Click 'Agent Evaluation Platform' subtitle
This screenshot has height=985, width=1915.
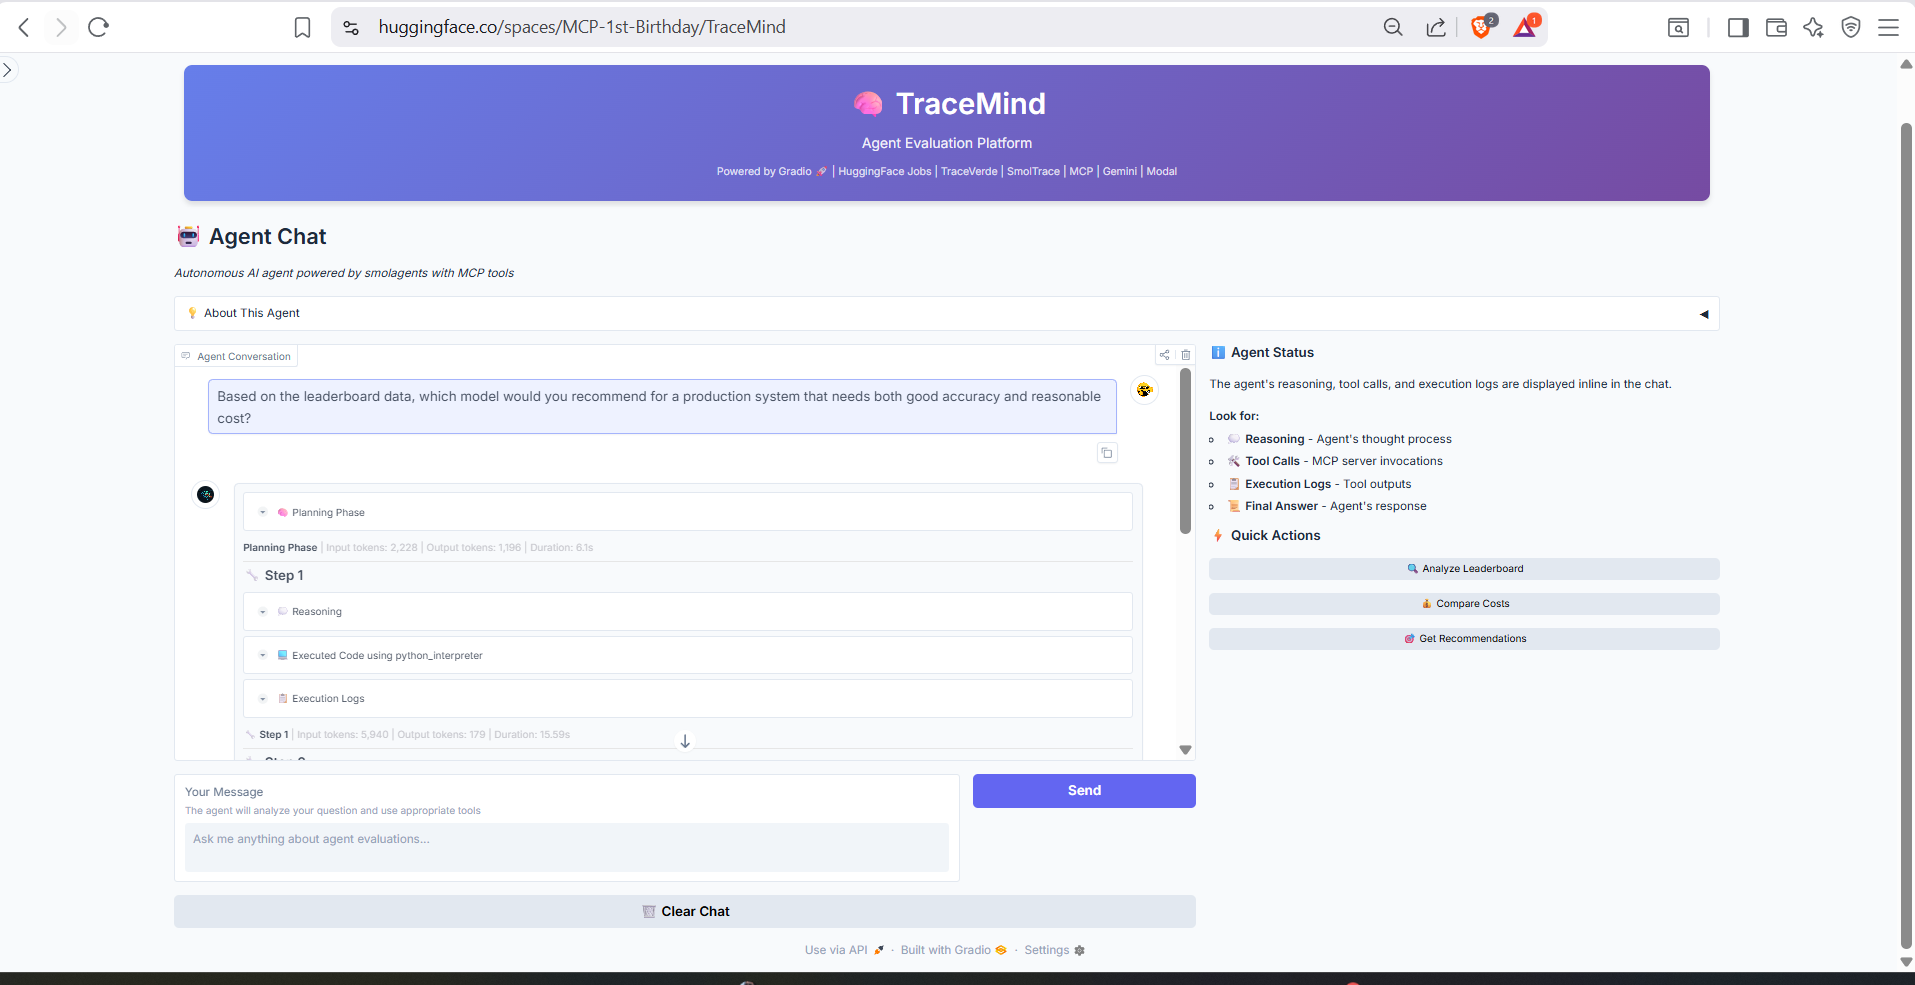(947, 143)
